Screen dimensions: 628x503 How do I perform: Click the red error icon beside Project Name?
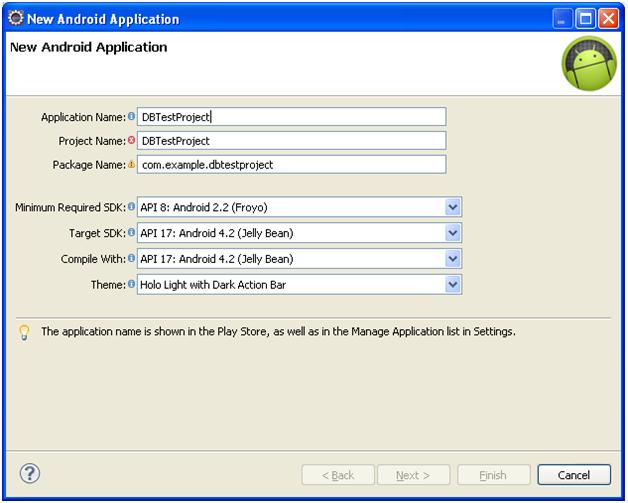click(131, 140)
